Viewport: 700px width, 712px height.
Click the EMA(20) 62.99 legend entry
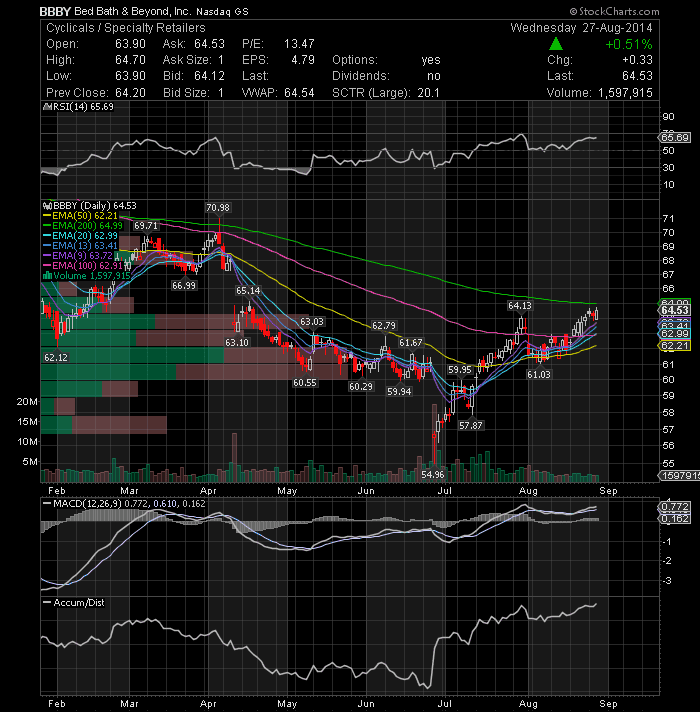pos(85,236)
